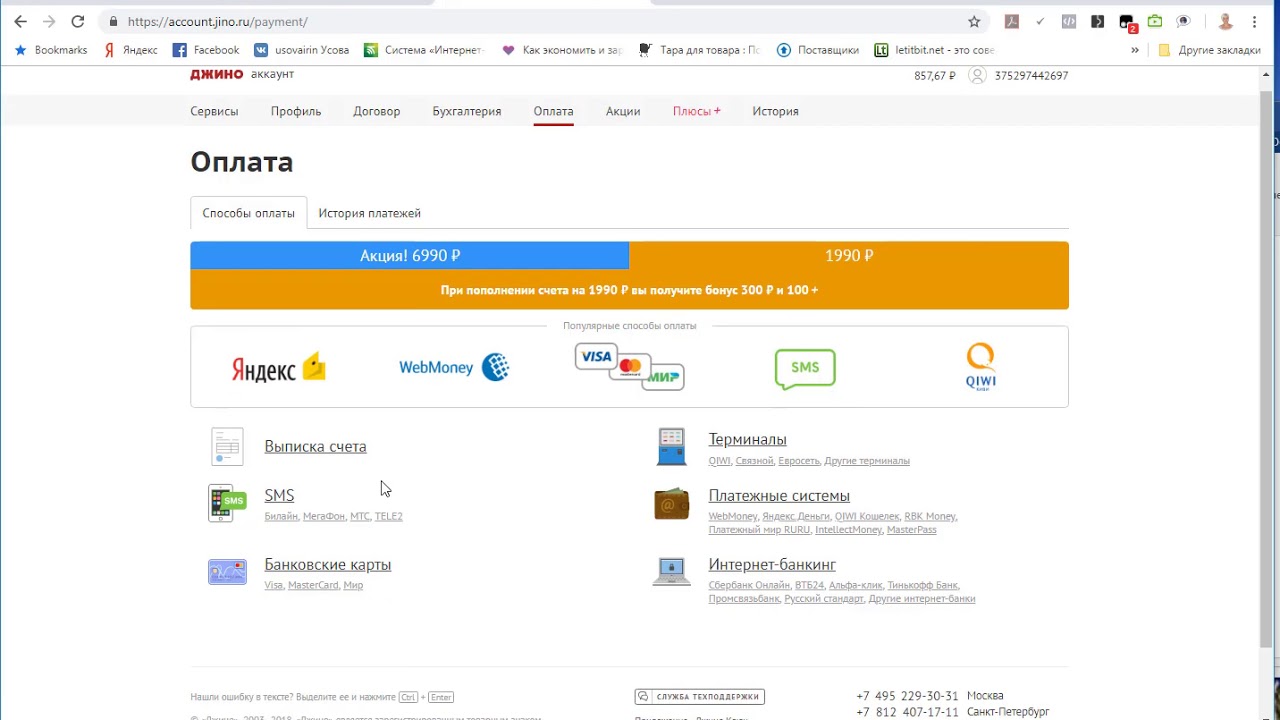
Task: Open the Сервисы menu item
Action: click(214, 111)
